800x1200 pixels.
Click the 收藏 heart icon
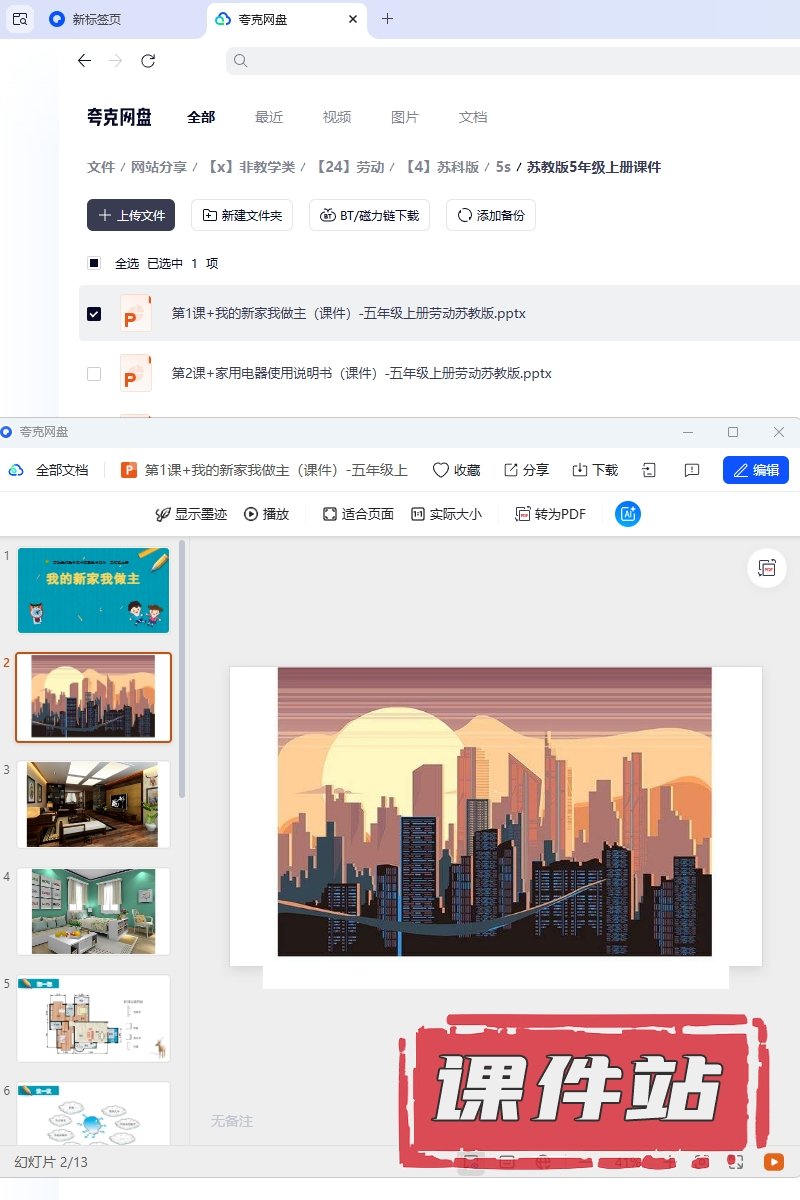pyautogui.click(x=441, y=470)
